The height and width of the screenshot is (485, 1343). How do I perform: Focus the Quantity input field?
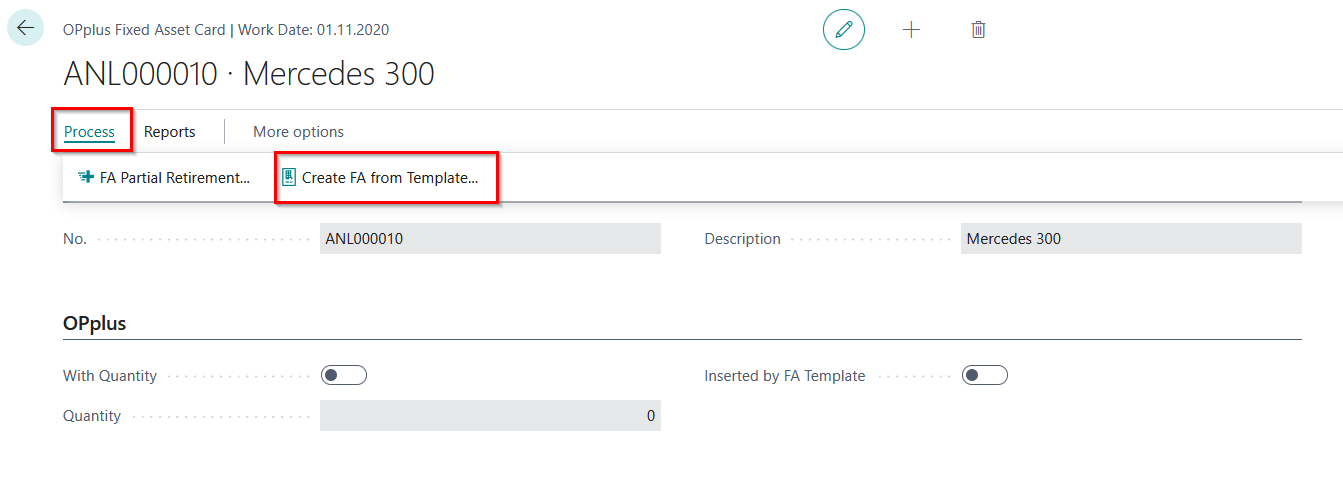[490, 416]
